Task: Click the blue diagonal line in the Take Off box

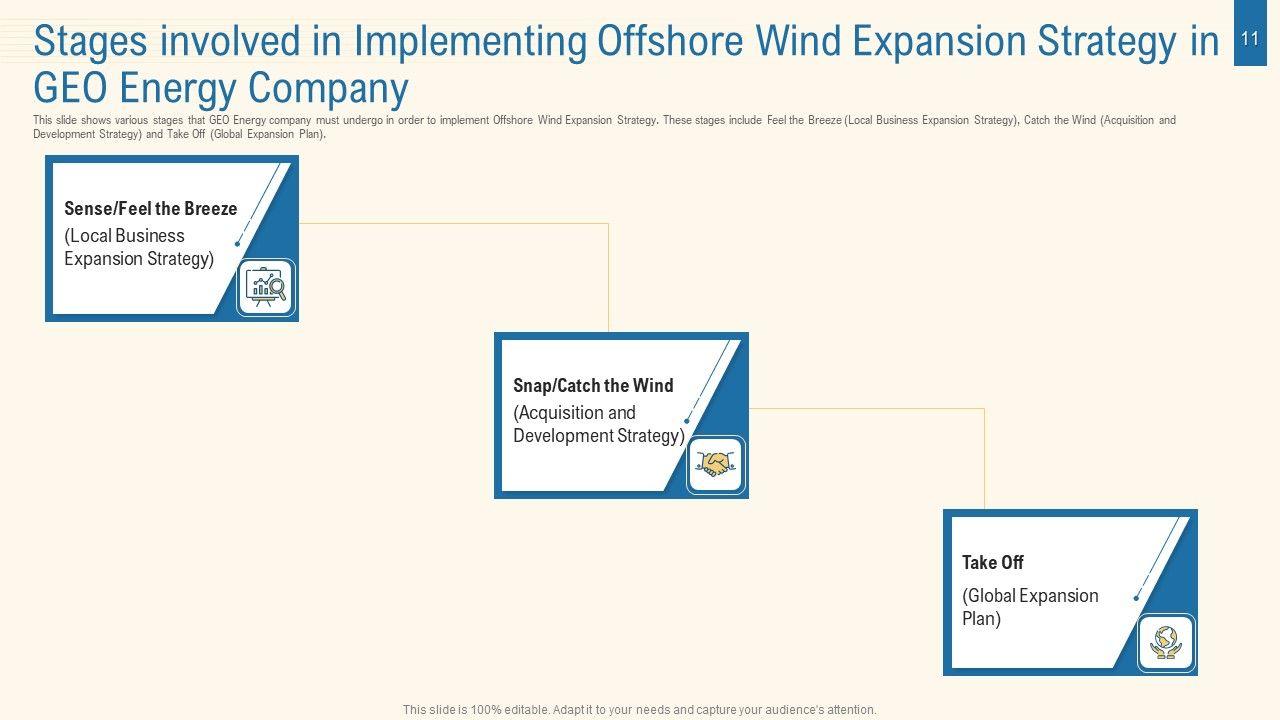Action: point(1160,557)
